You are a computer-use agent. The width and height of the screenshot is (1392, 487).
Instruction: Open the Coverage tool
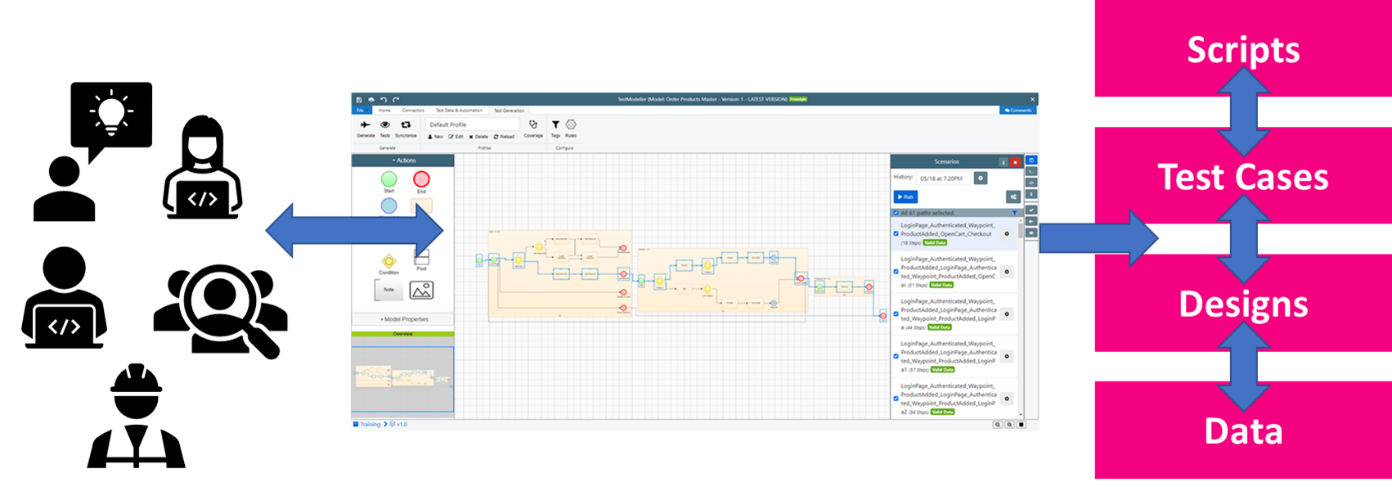click(533, 126)
